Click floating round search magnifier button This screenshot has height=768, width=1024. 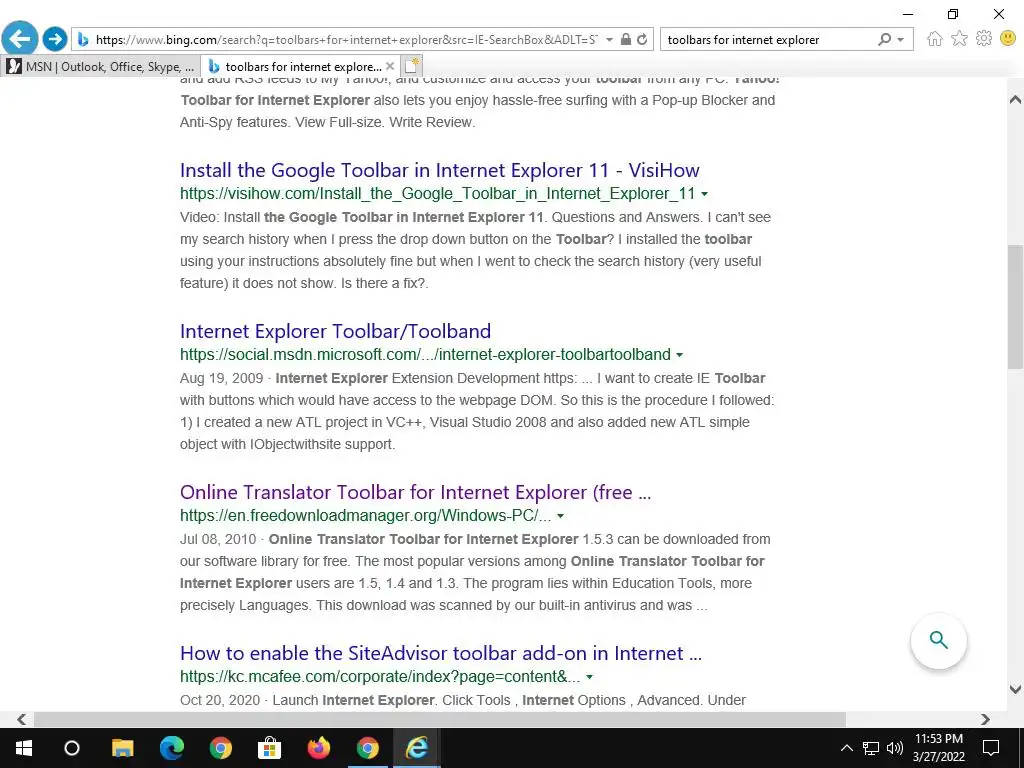pyautogui.click(x=938, y=640)
